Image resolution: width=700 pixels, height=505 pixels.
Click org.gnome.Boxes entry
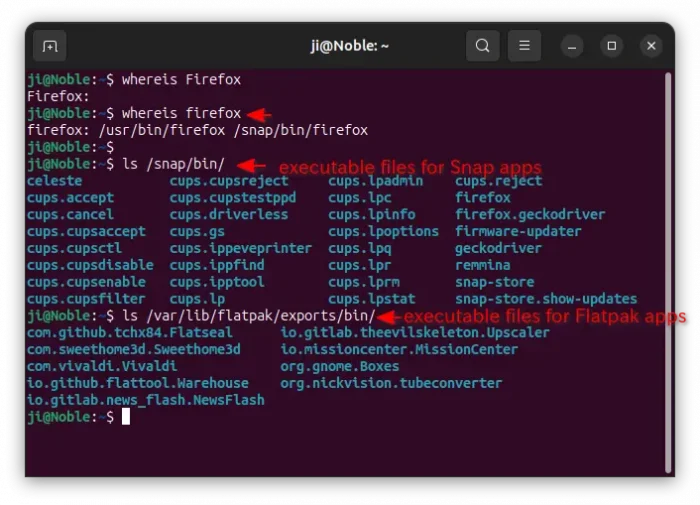[x=340, y=367]
